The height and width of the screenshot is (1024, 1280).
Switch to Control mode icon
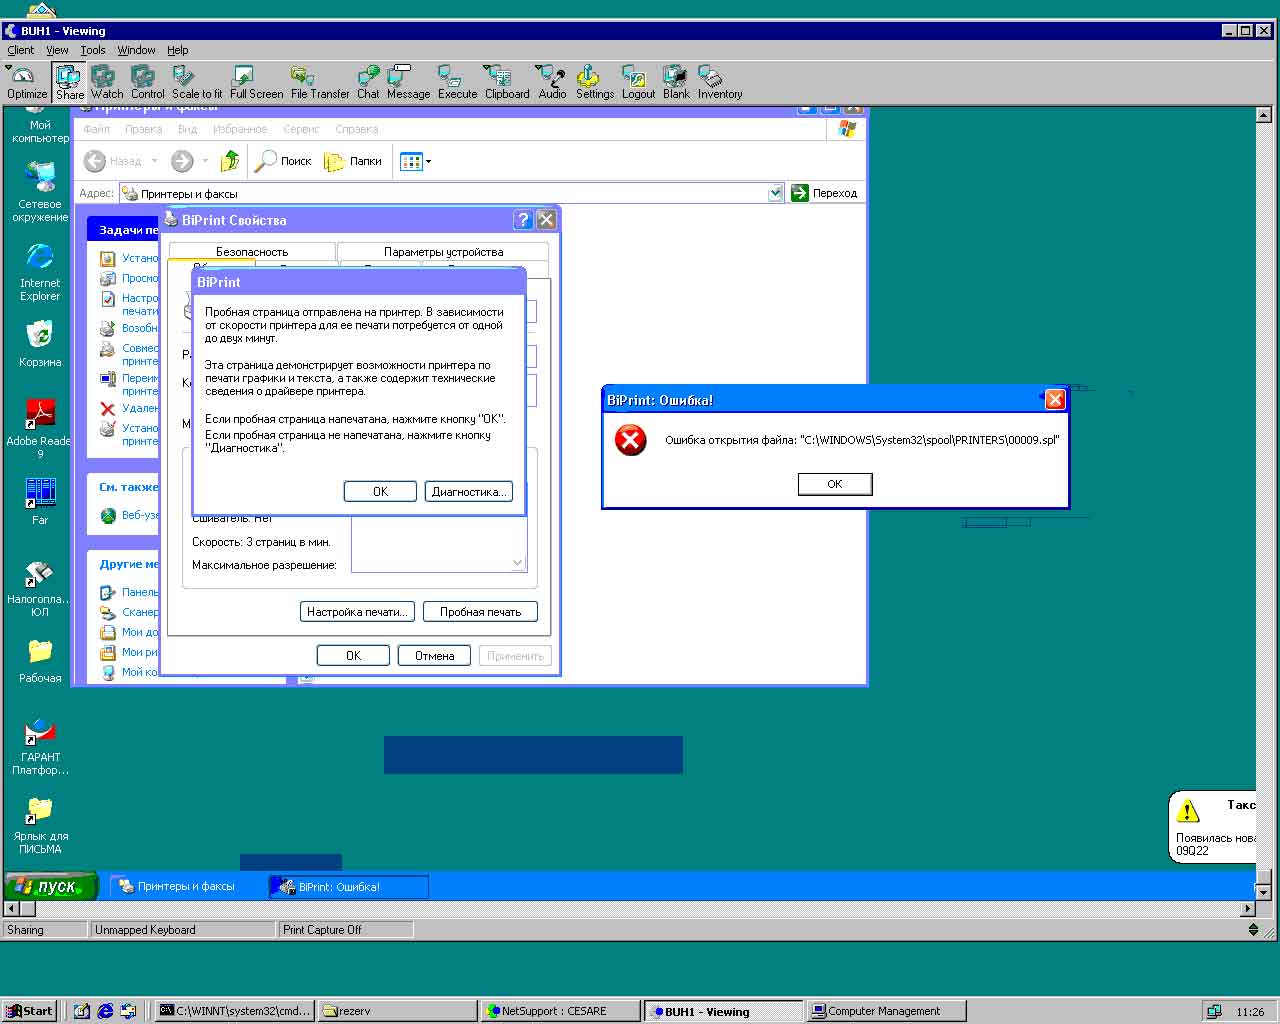tap(147, 82)
